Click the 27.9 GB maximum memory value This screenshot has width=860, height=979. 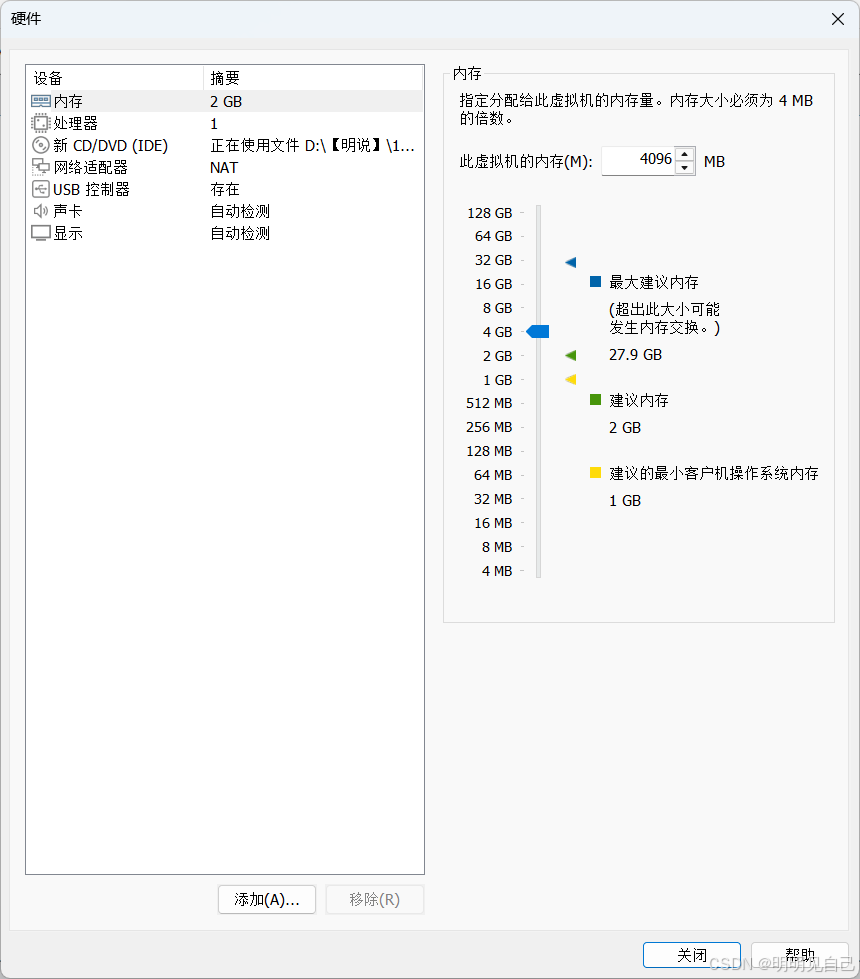coord(635,355)
